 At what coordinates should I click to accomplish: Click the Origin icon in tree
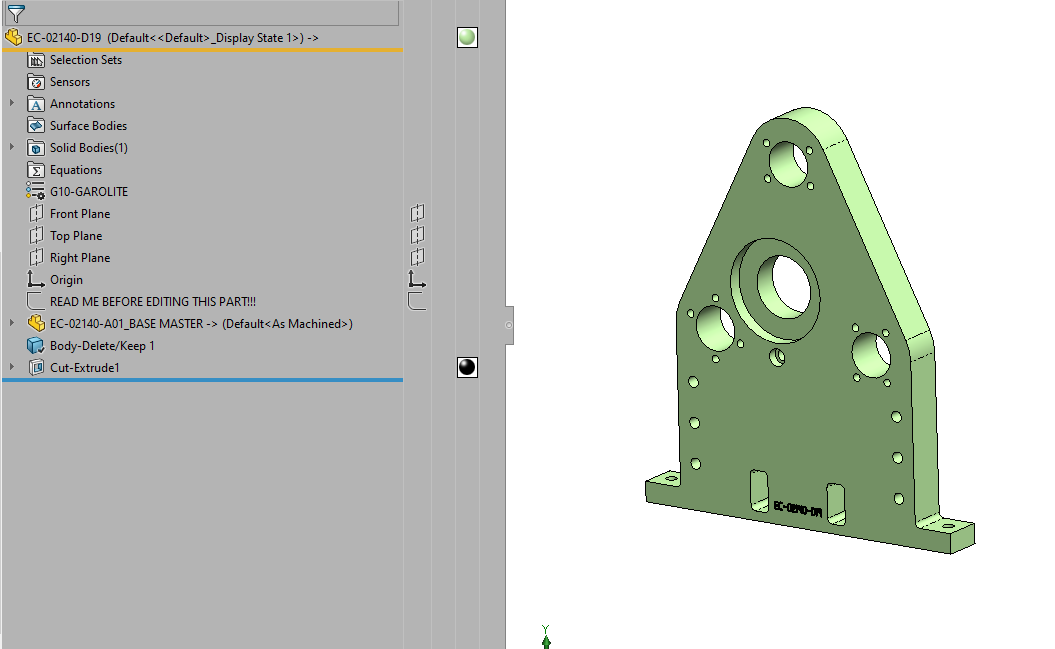[x=36, y=279]
